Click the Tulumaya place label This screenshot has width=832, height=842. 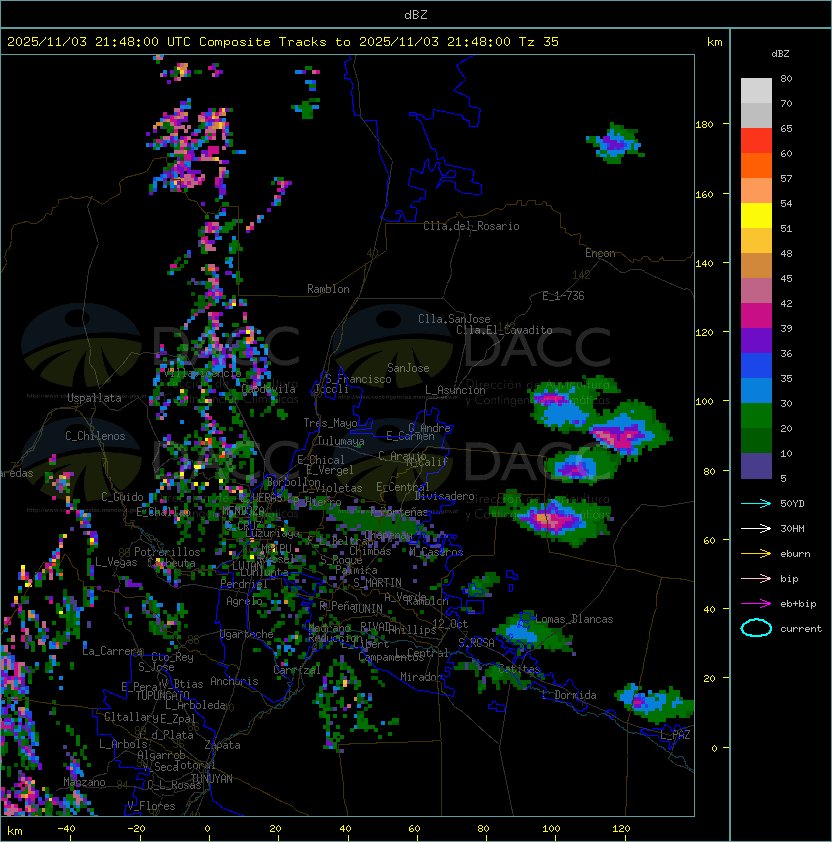click(x=341, y=441)
